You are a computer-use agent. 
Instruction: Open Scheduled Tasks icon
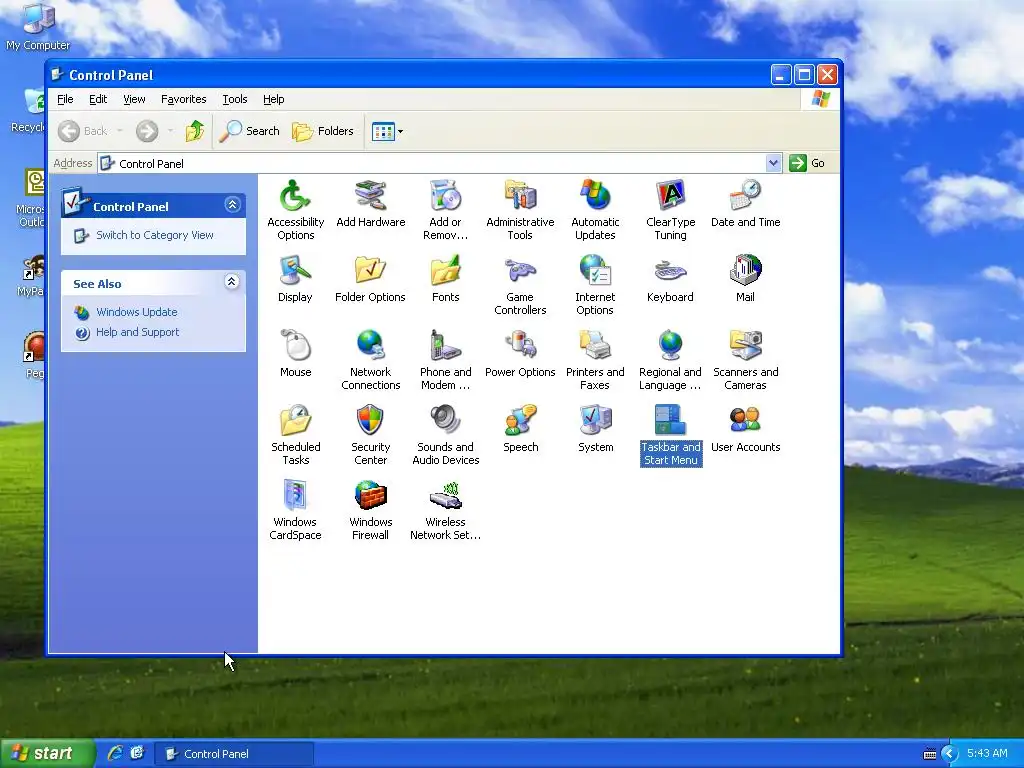point(295,435)
